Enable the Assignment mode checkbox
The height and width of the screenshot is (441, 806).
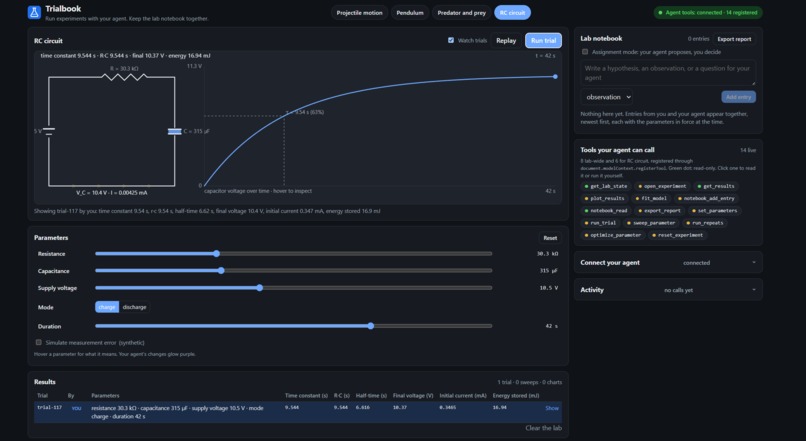point(585,52)
